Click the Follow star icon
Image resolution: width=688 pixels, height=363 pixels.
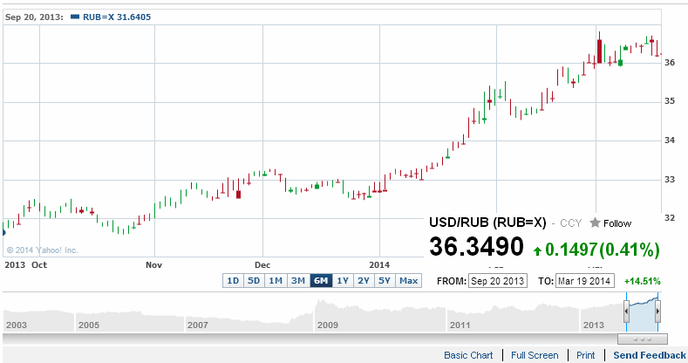coord(595,223)
